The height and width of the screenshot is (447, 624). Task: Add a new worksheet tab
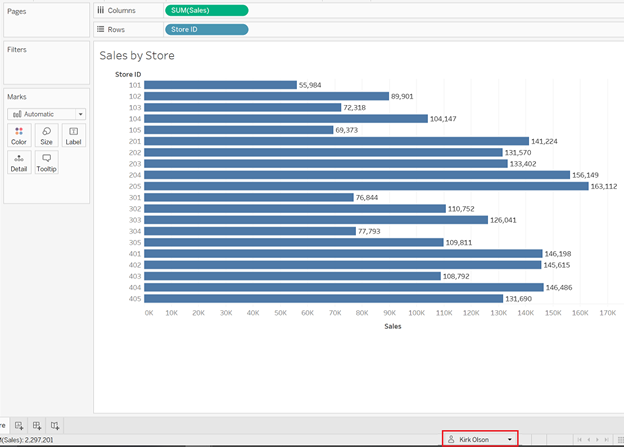tap(19, 426)
